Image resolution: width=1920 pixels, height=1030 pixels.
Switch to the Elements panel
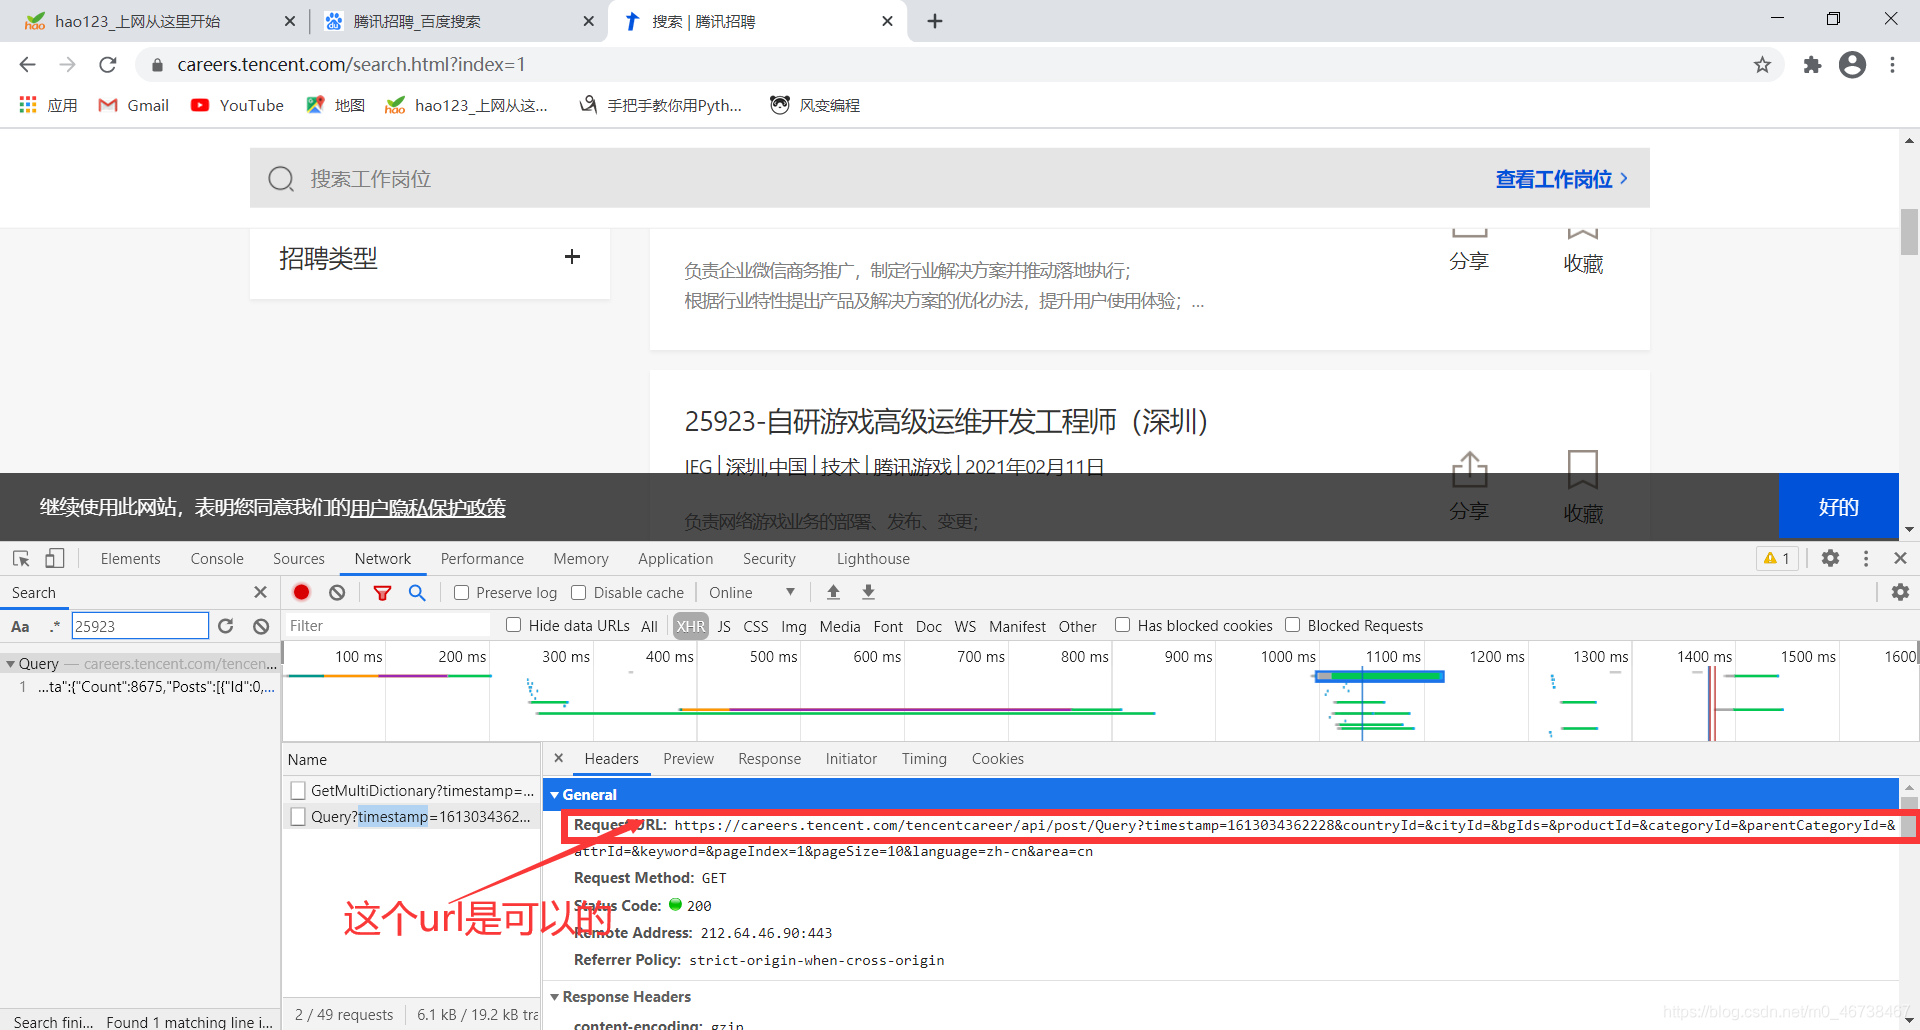pyautogui.click(x=130, y=559)
